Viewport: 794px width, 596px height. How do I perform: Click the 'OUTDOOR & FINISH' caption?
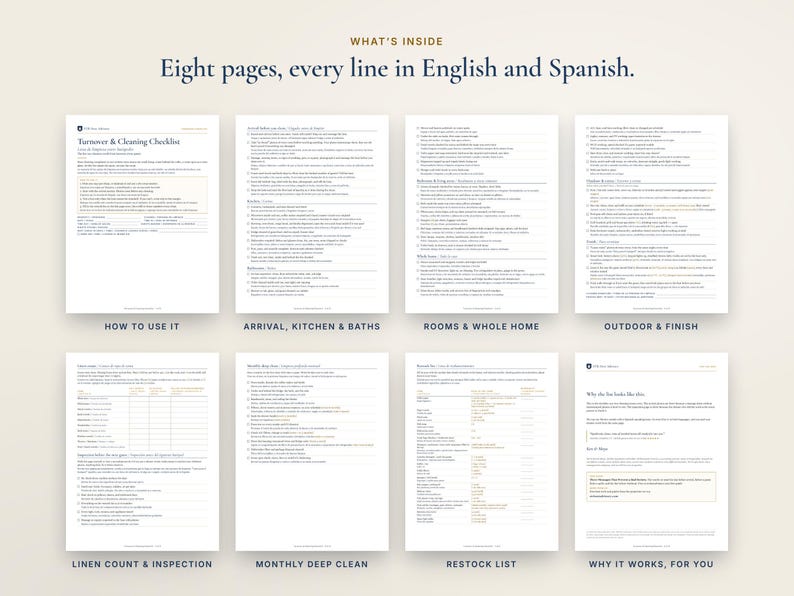[x=651, y=327]
